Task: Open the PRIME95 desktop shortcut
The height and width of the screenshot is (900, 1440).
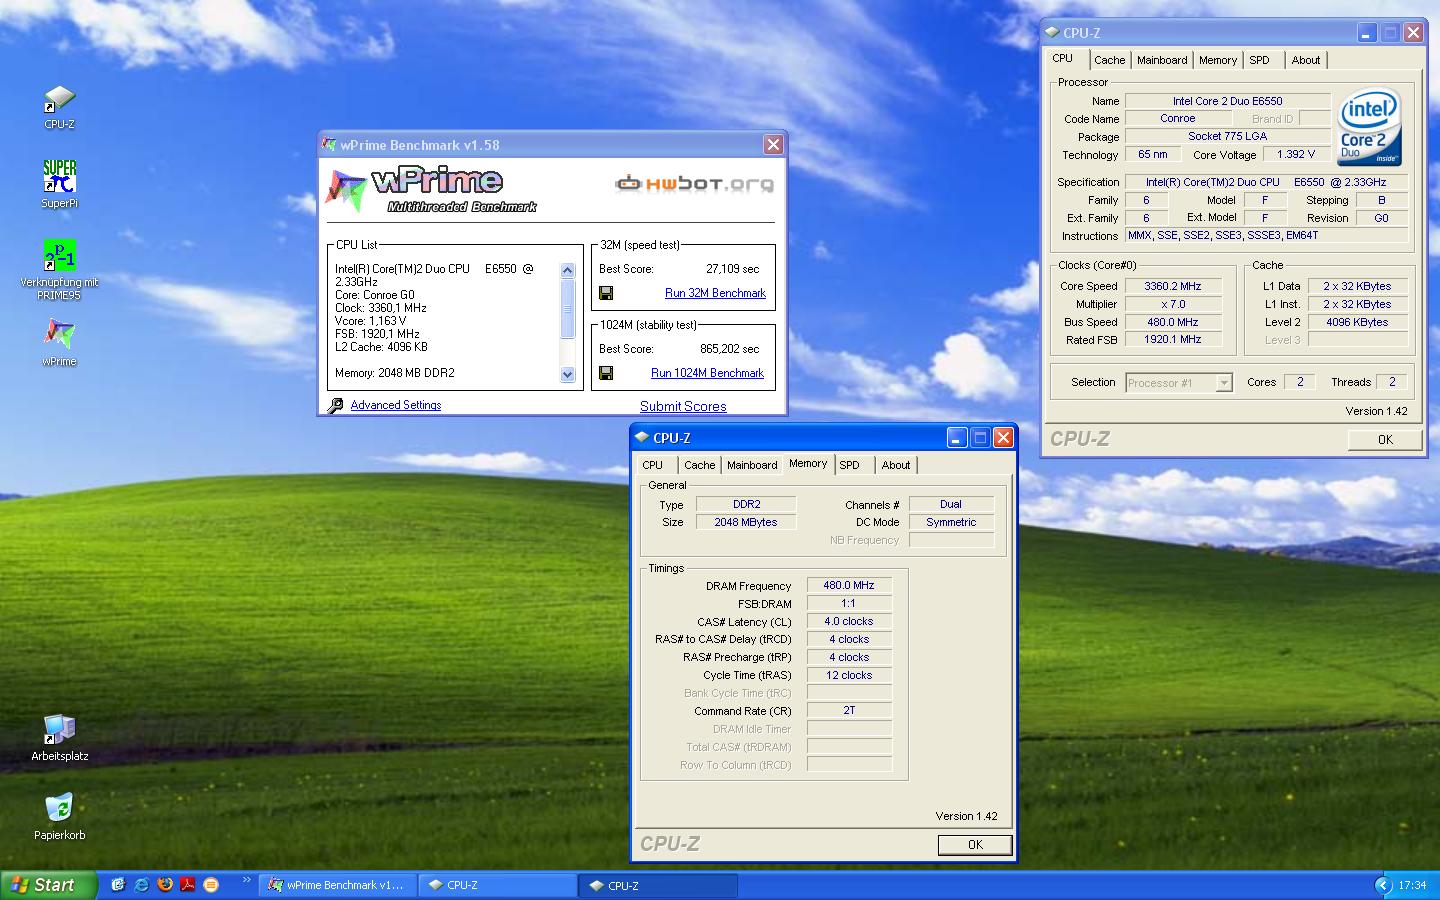Action: coord(59,269)
